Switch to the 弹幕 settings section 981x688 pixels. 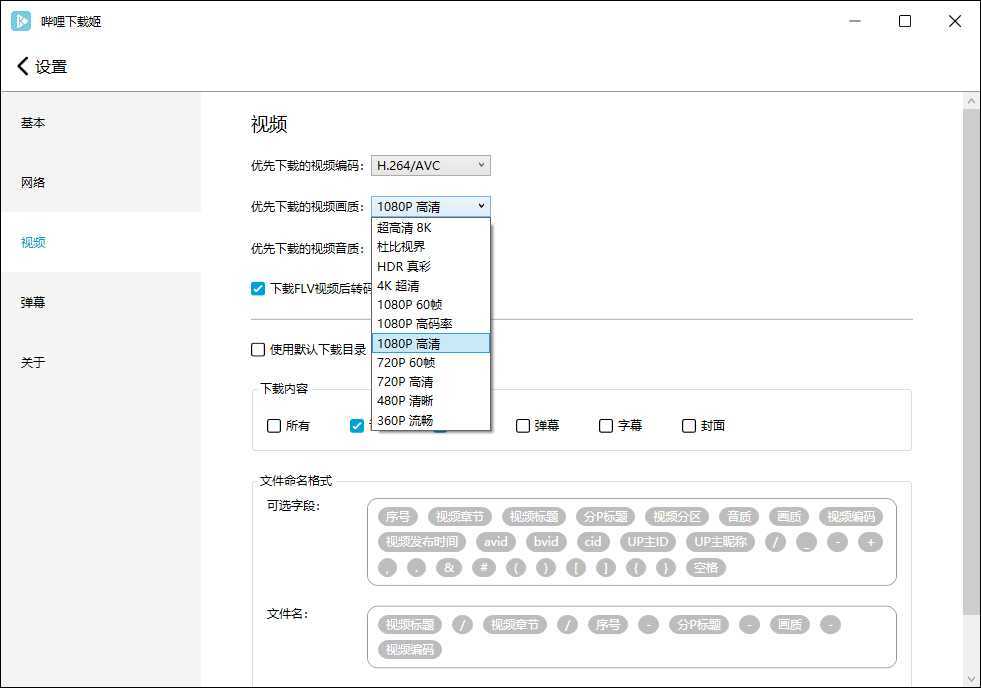[33, 302]
